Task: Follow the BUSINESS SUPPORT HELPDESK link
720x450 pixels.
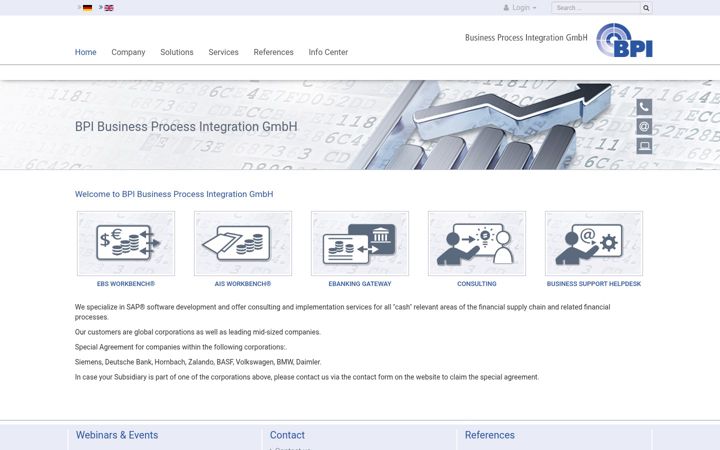Action: coord(594,284)
